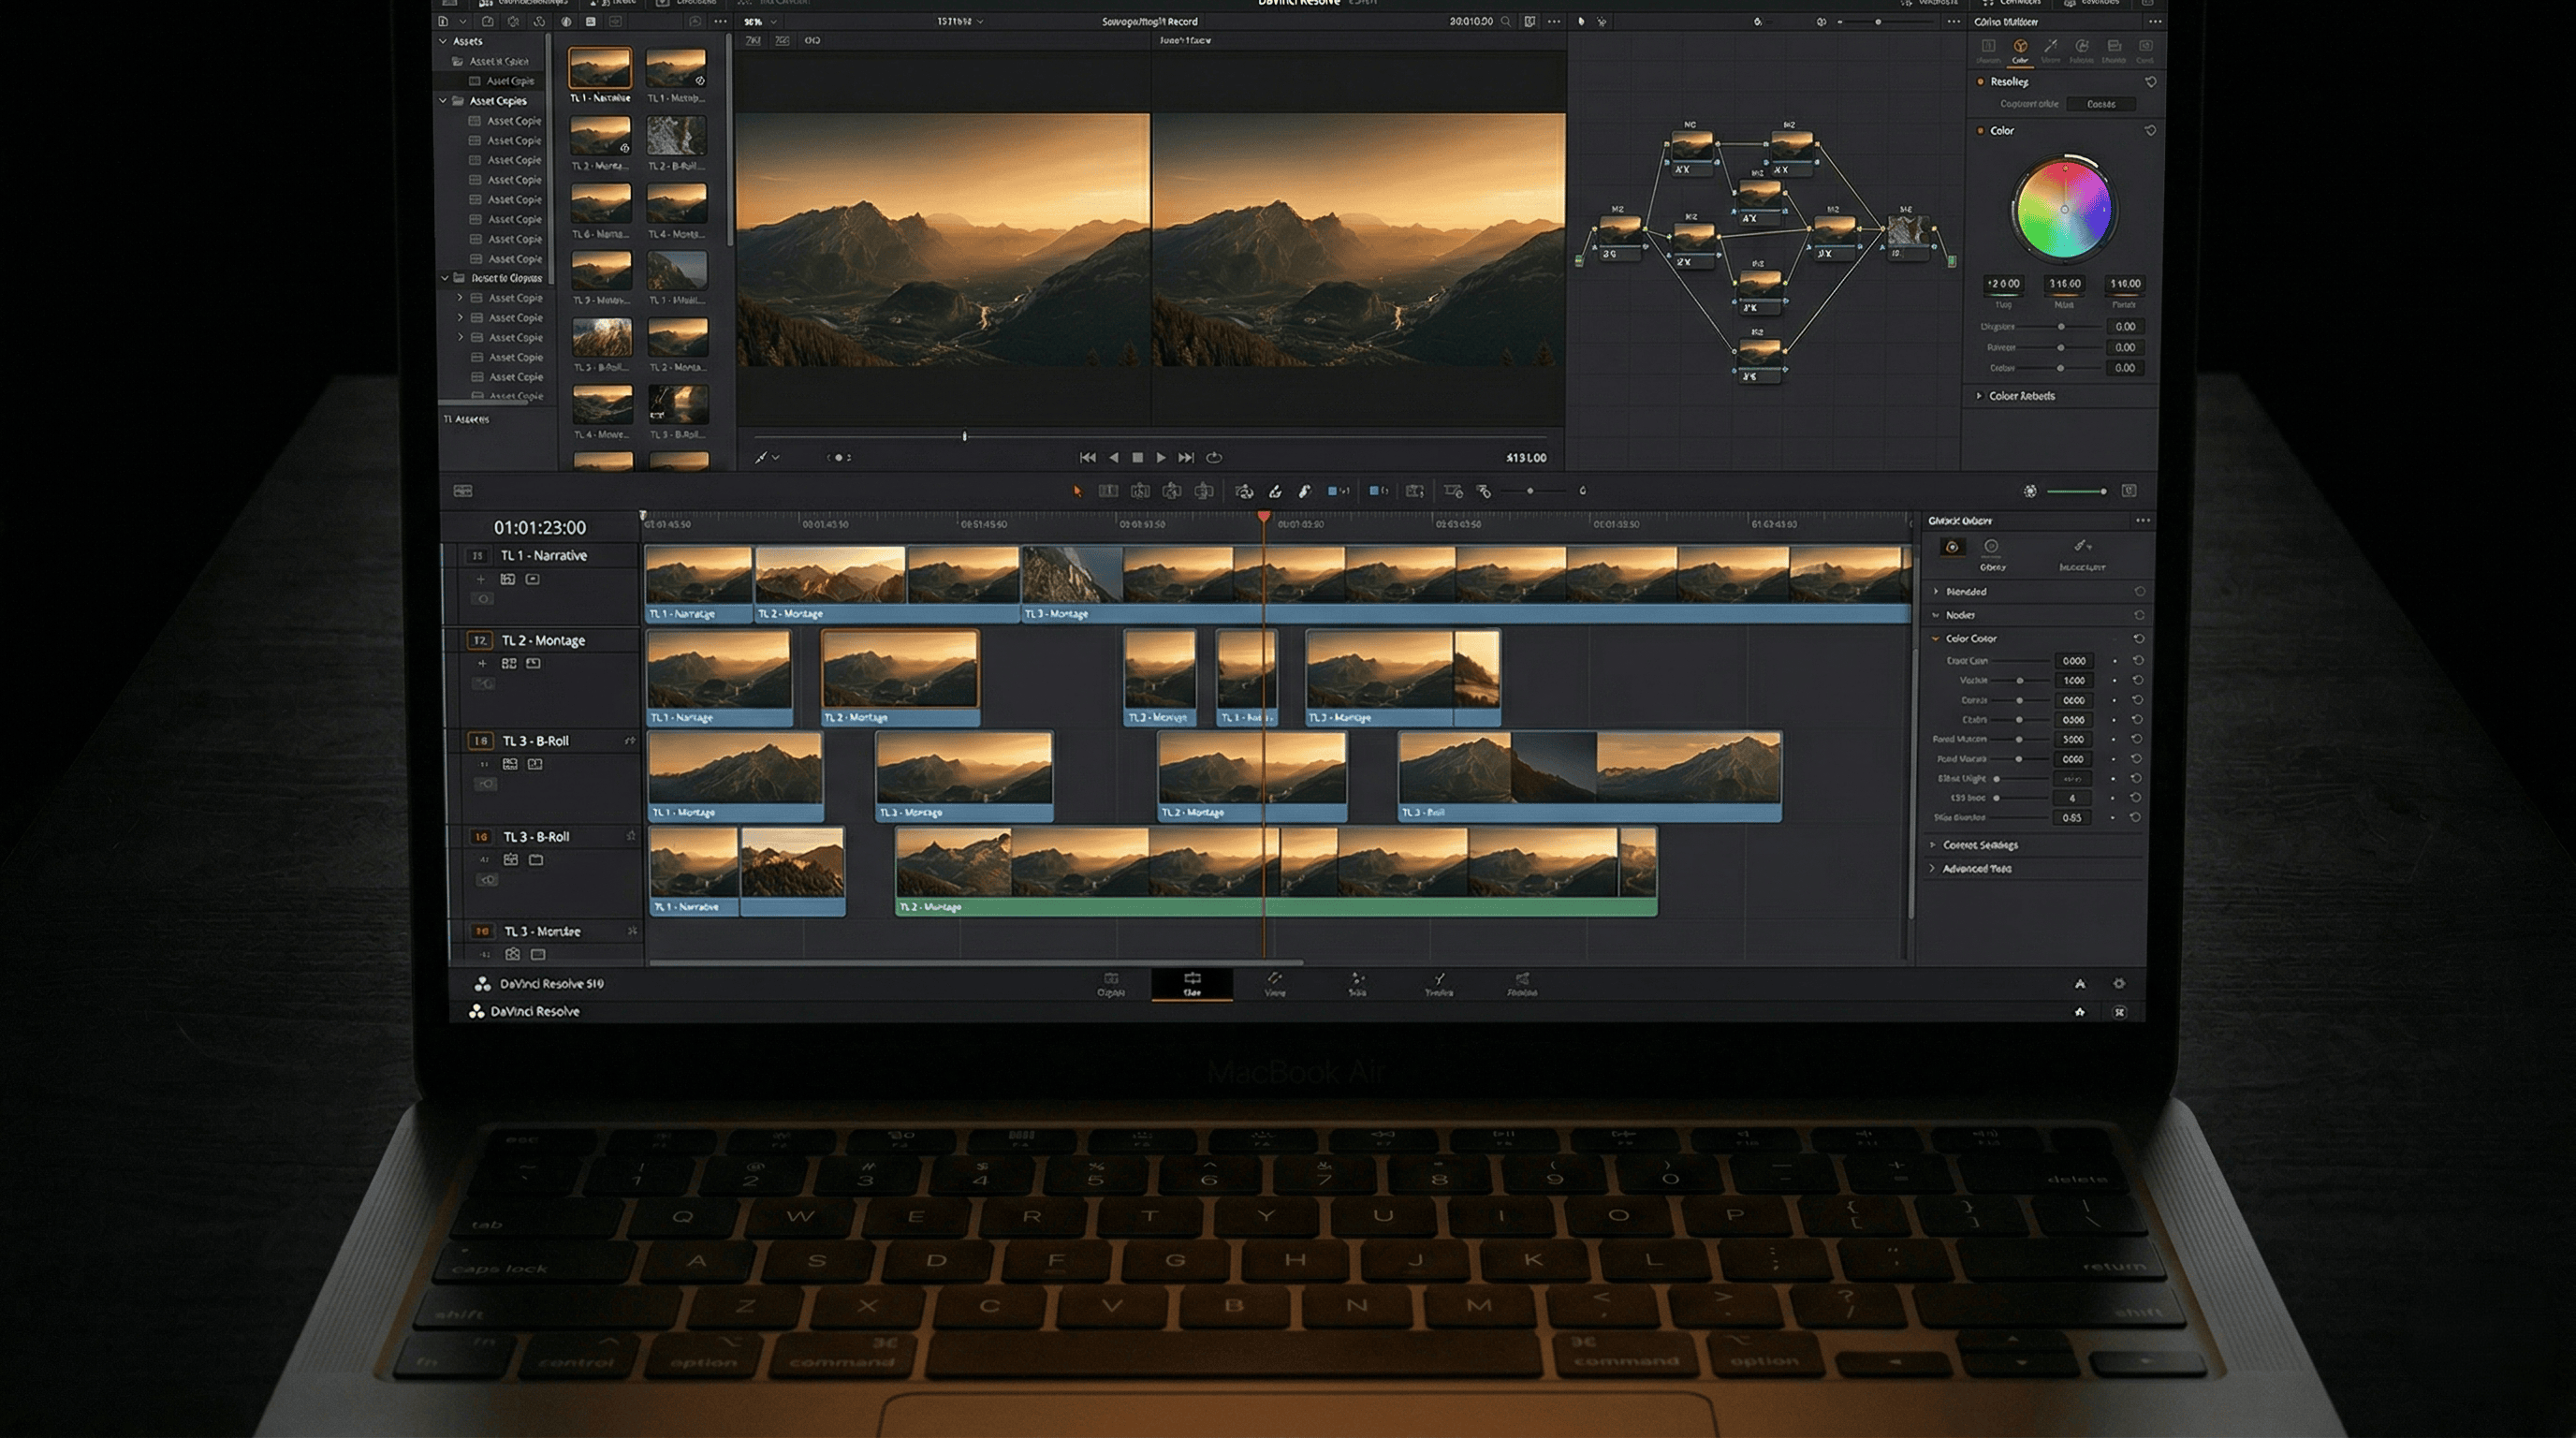Select the pointer selection tool in timeline toolbar
2576x1438 pixels.
(1078, 491)
